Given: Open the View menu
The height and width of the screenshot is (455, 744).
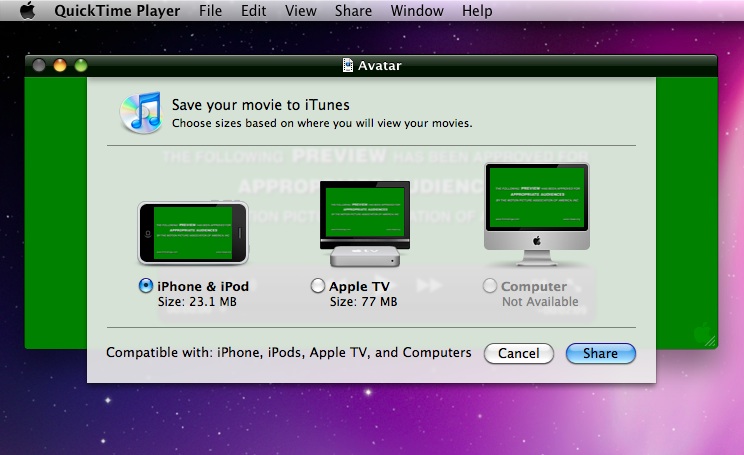Looking at the screenshot, I should click(301, 10).
